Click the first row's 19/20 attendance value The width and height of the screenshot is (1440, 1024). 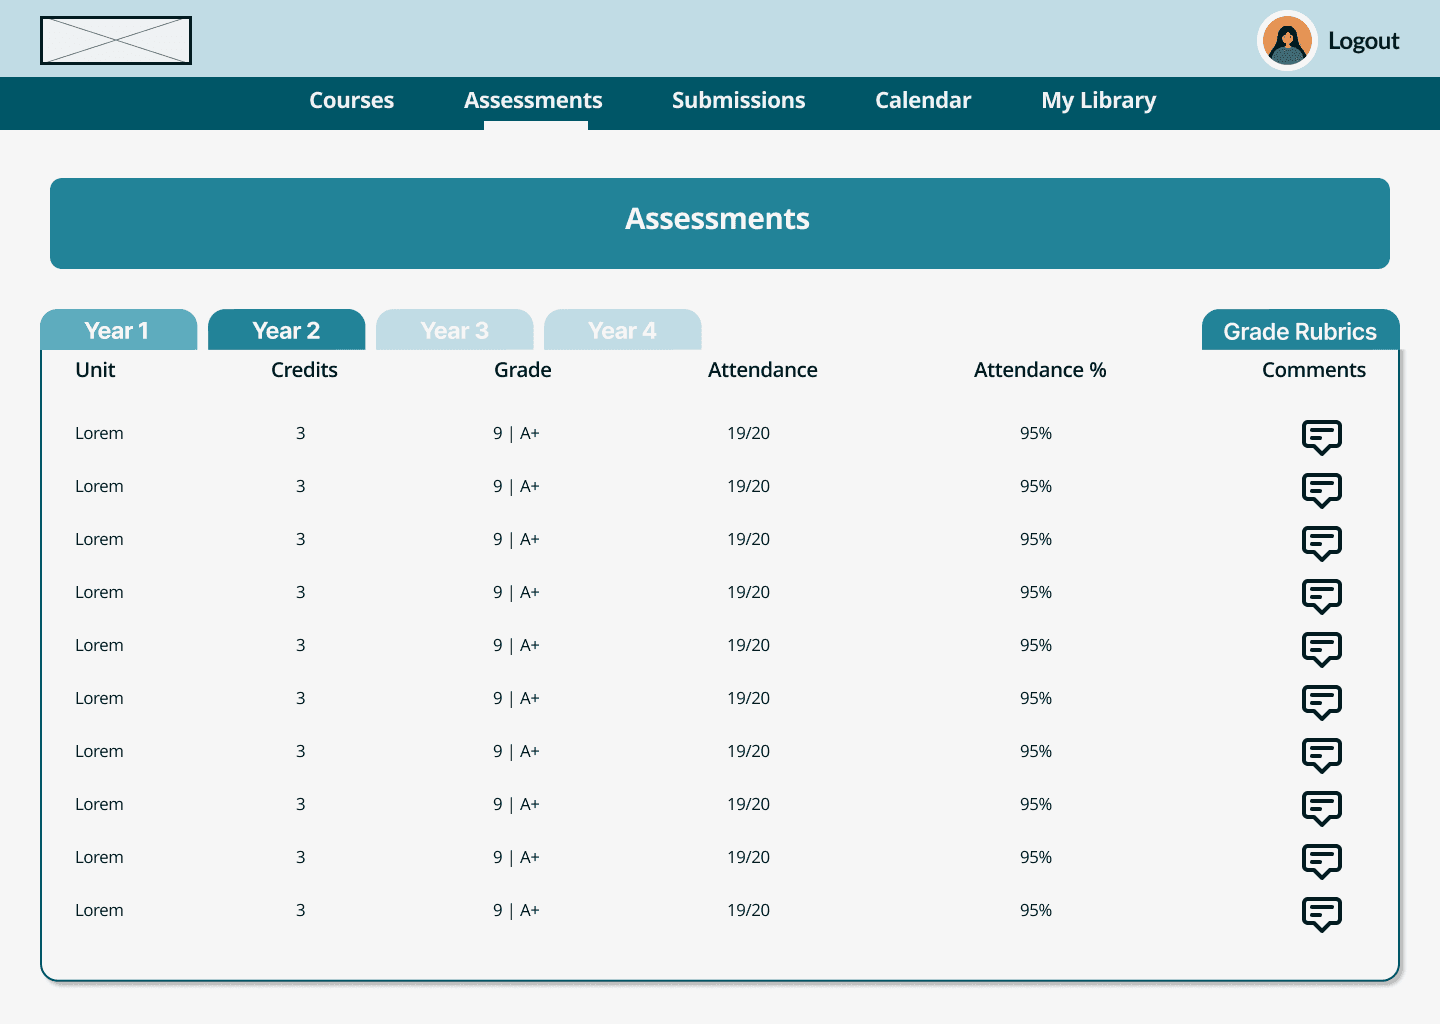[748, 433]
